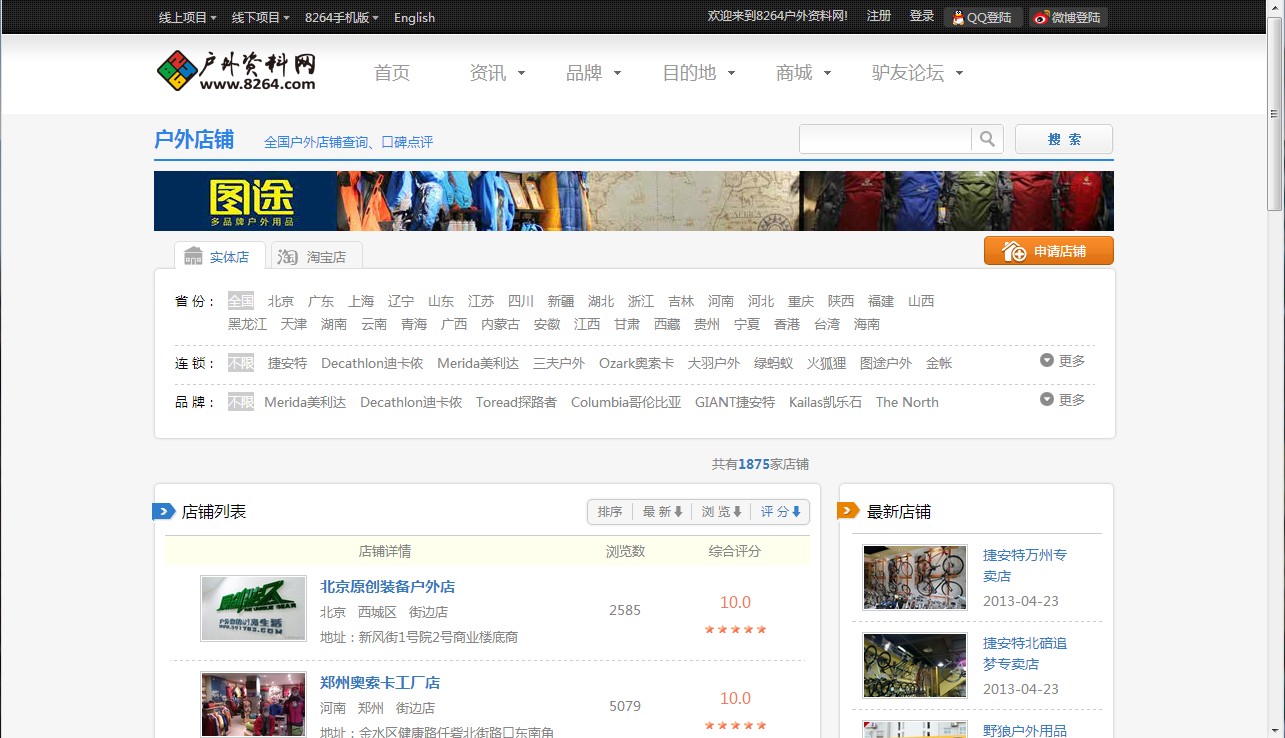The height and width of the screenshot is (738, 1285).
Task: Click the 8264户外资料网 logo
Action: 235,71
